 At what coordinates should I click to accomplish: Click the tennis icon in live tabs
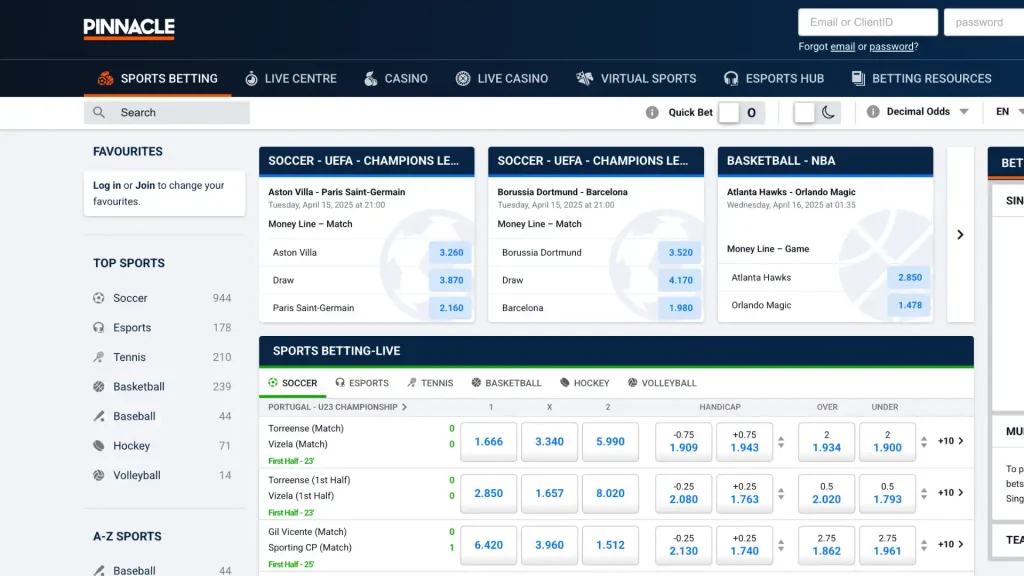click(x=411, y=383)
